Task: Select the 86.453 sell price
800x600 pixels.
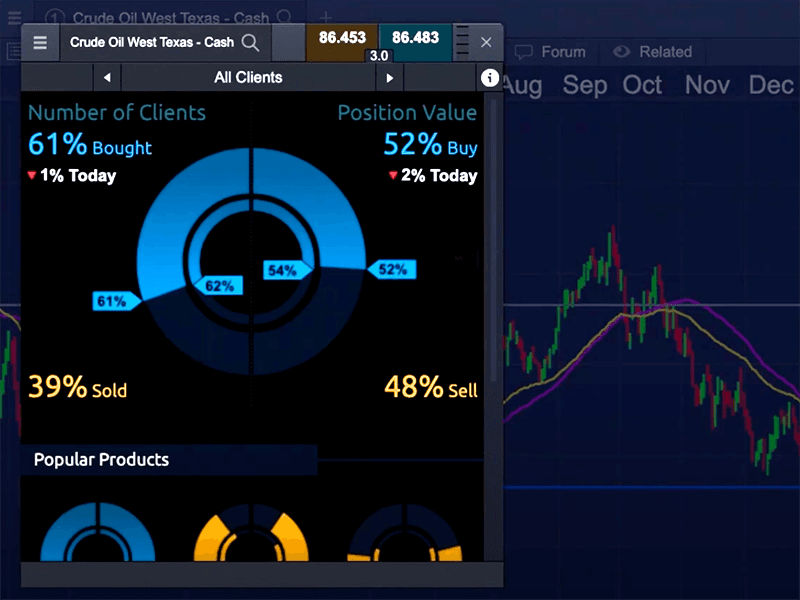Action: [342, 37]
